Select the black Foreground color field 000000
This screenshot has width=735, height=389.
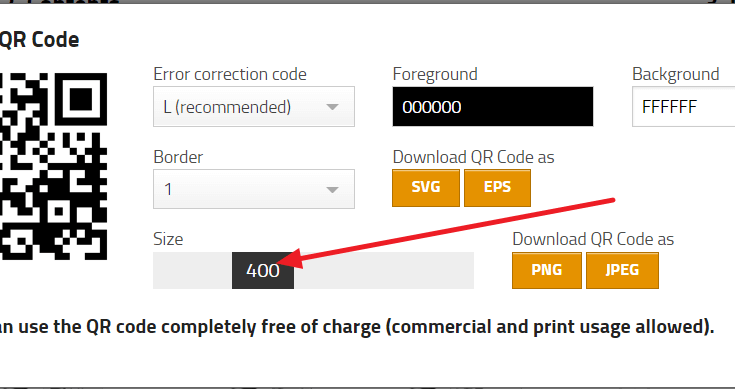pyautogui.click(x=493, y=106)
